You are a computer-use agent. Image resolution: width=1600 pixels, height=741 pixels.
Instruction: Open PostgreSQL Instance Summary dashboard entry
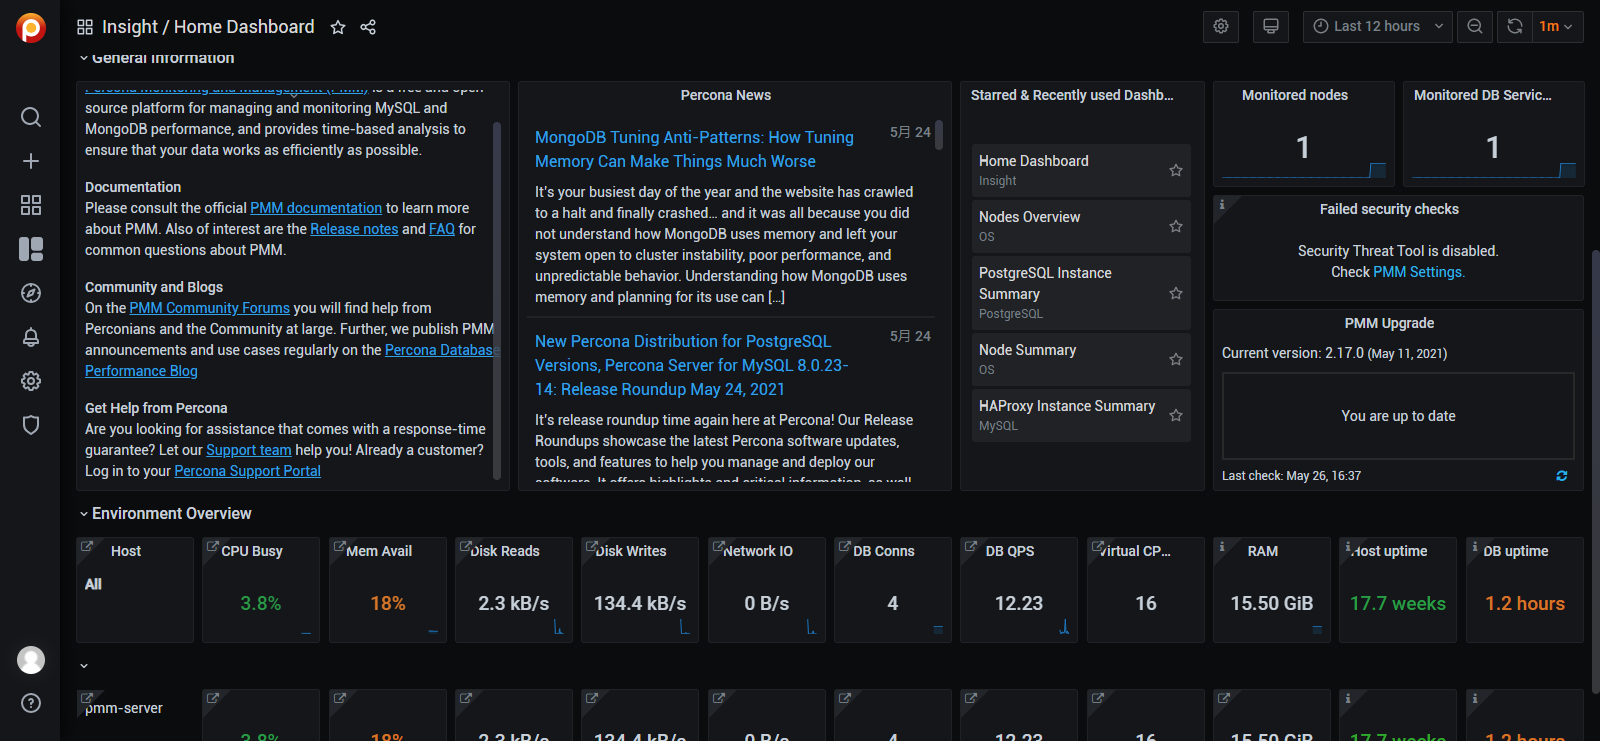(x=1045, y=283)
